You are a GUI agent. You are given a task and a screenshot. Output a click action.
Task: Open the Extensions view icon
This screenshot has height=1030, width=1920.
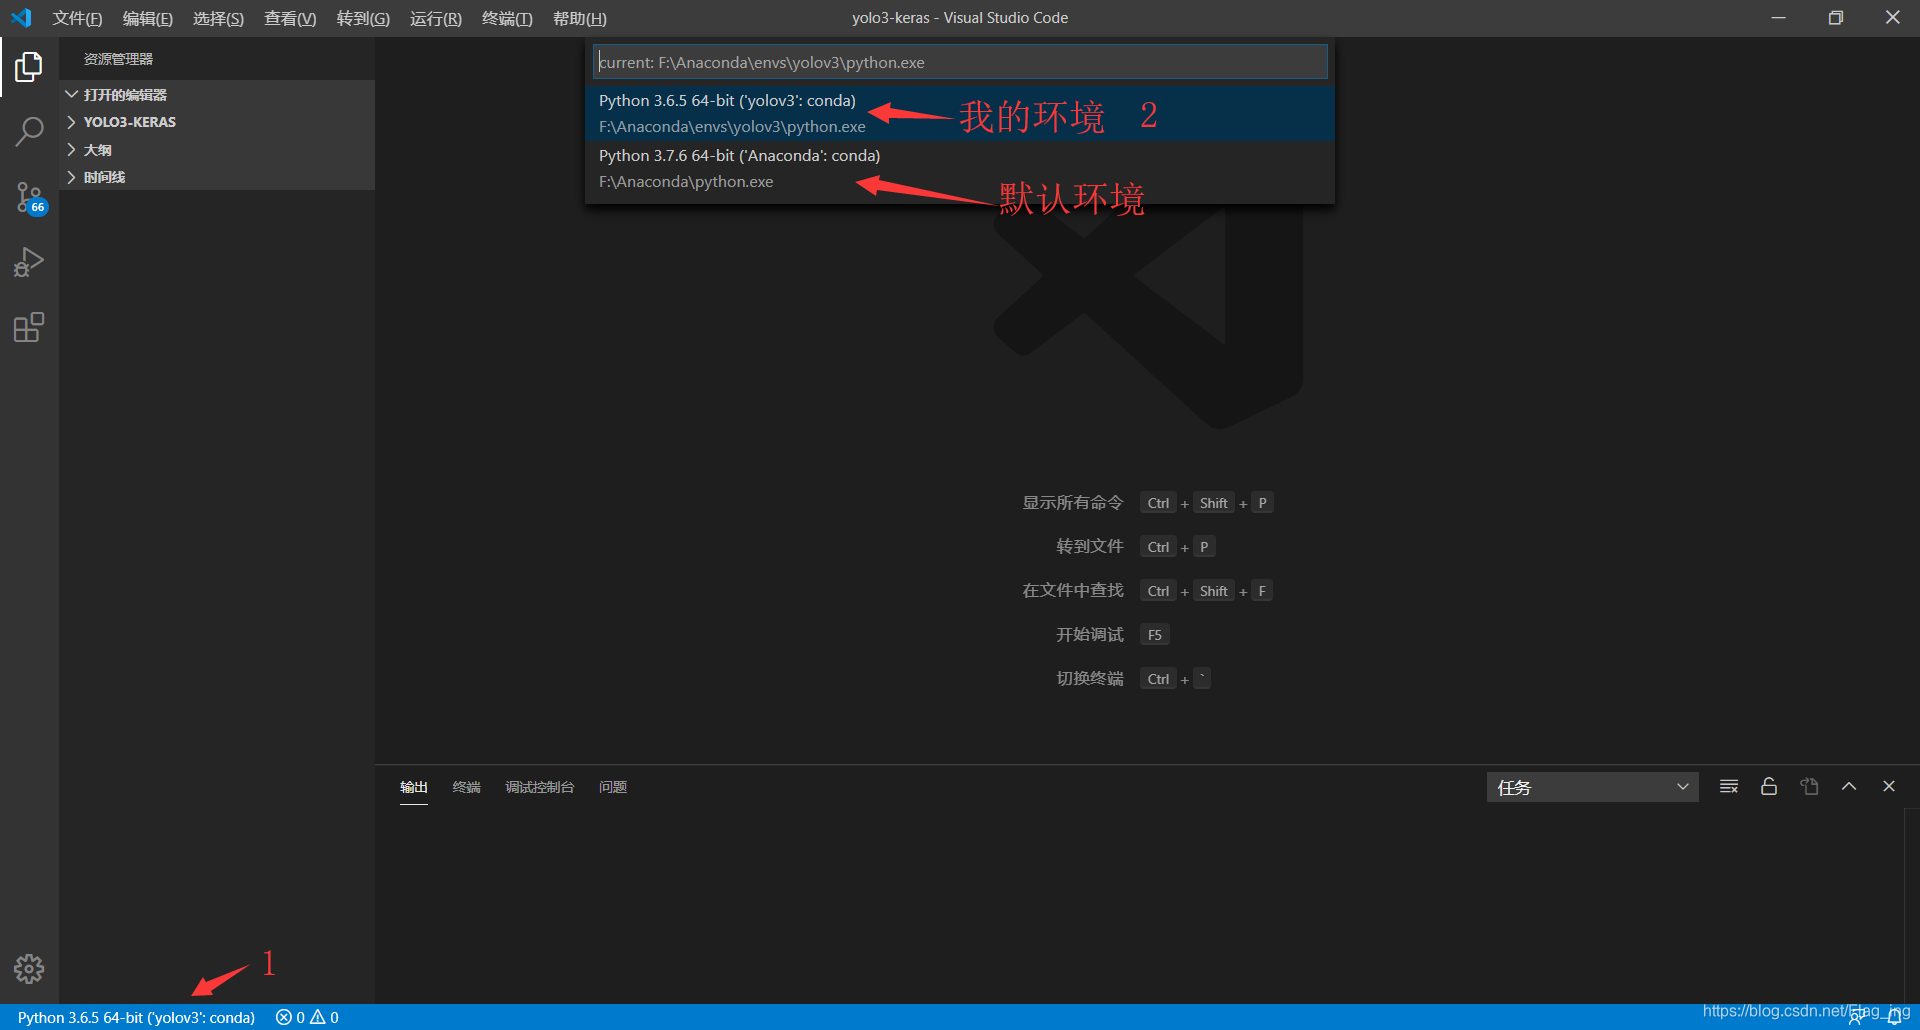coord(29,327)
